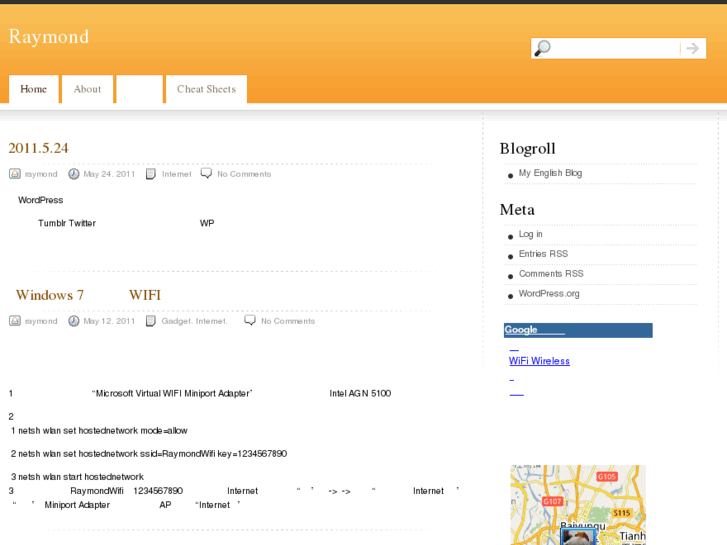Screen dimensions: 727x545
Task: Open the Windows 7 WIFI post title
Action: coord(88,295)
